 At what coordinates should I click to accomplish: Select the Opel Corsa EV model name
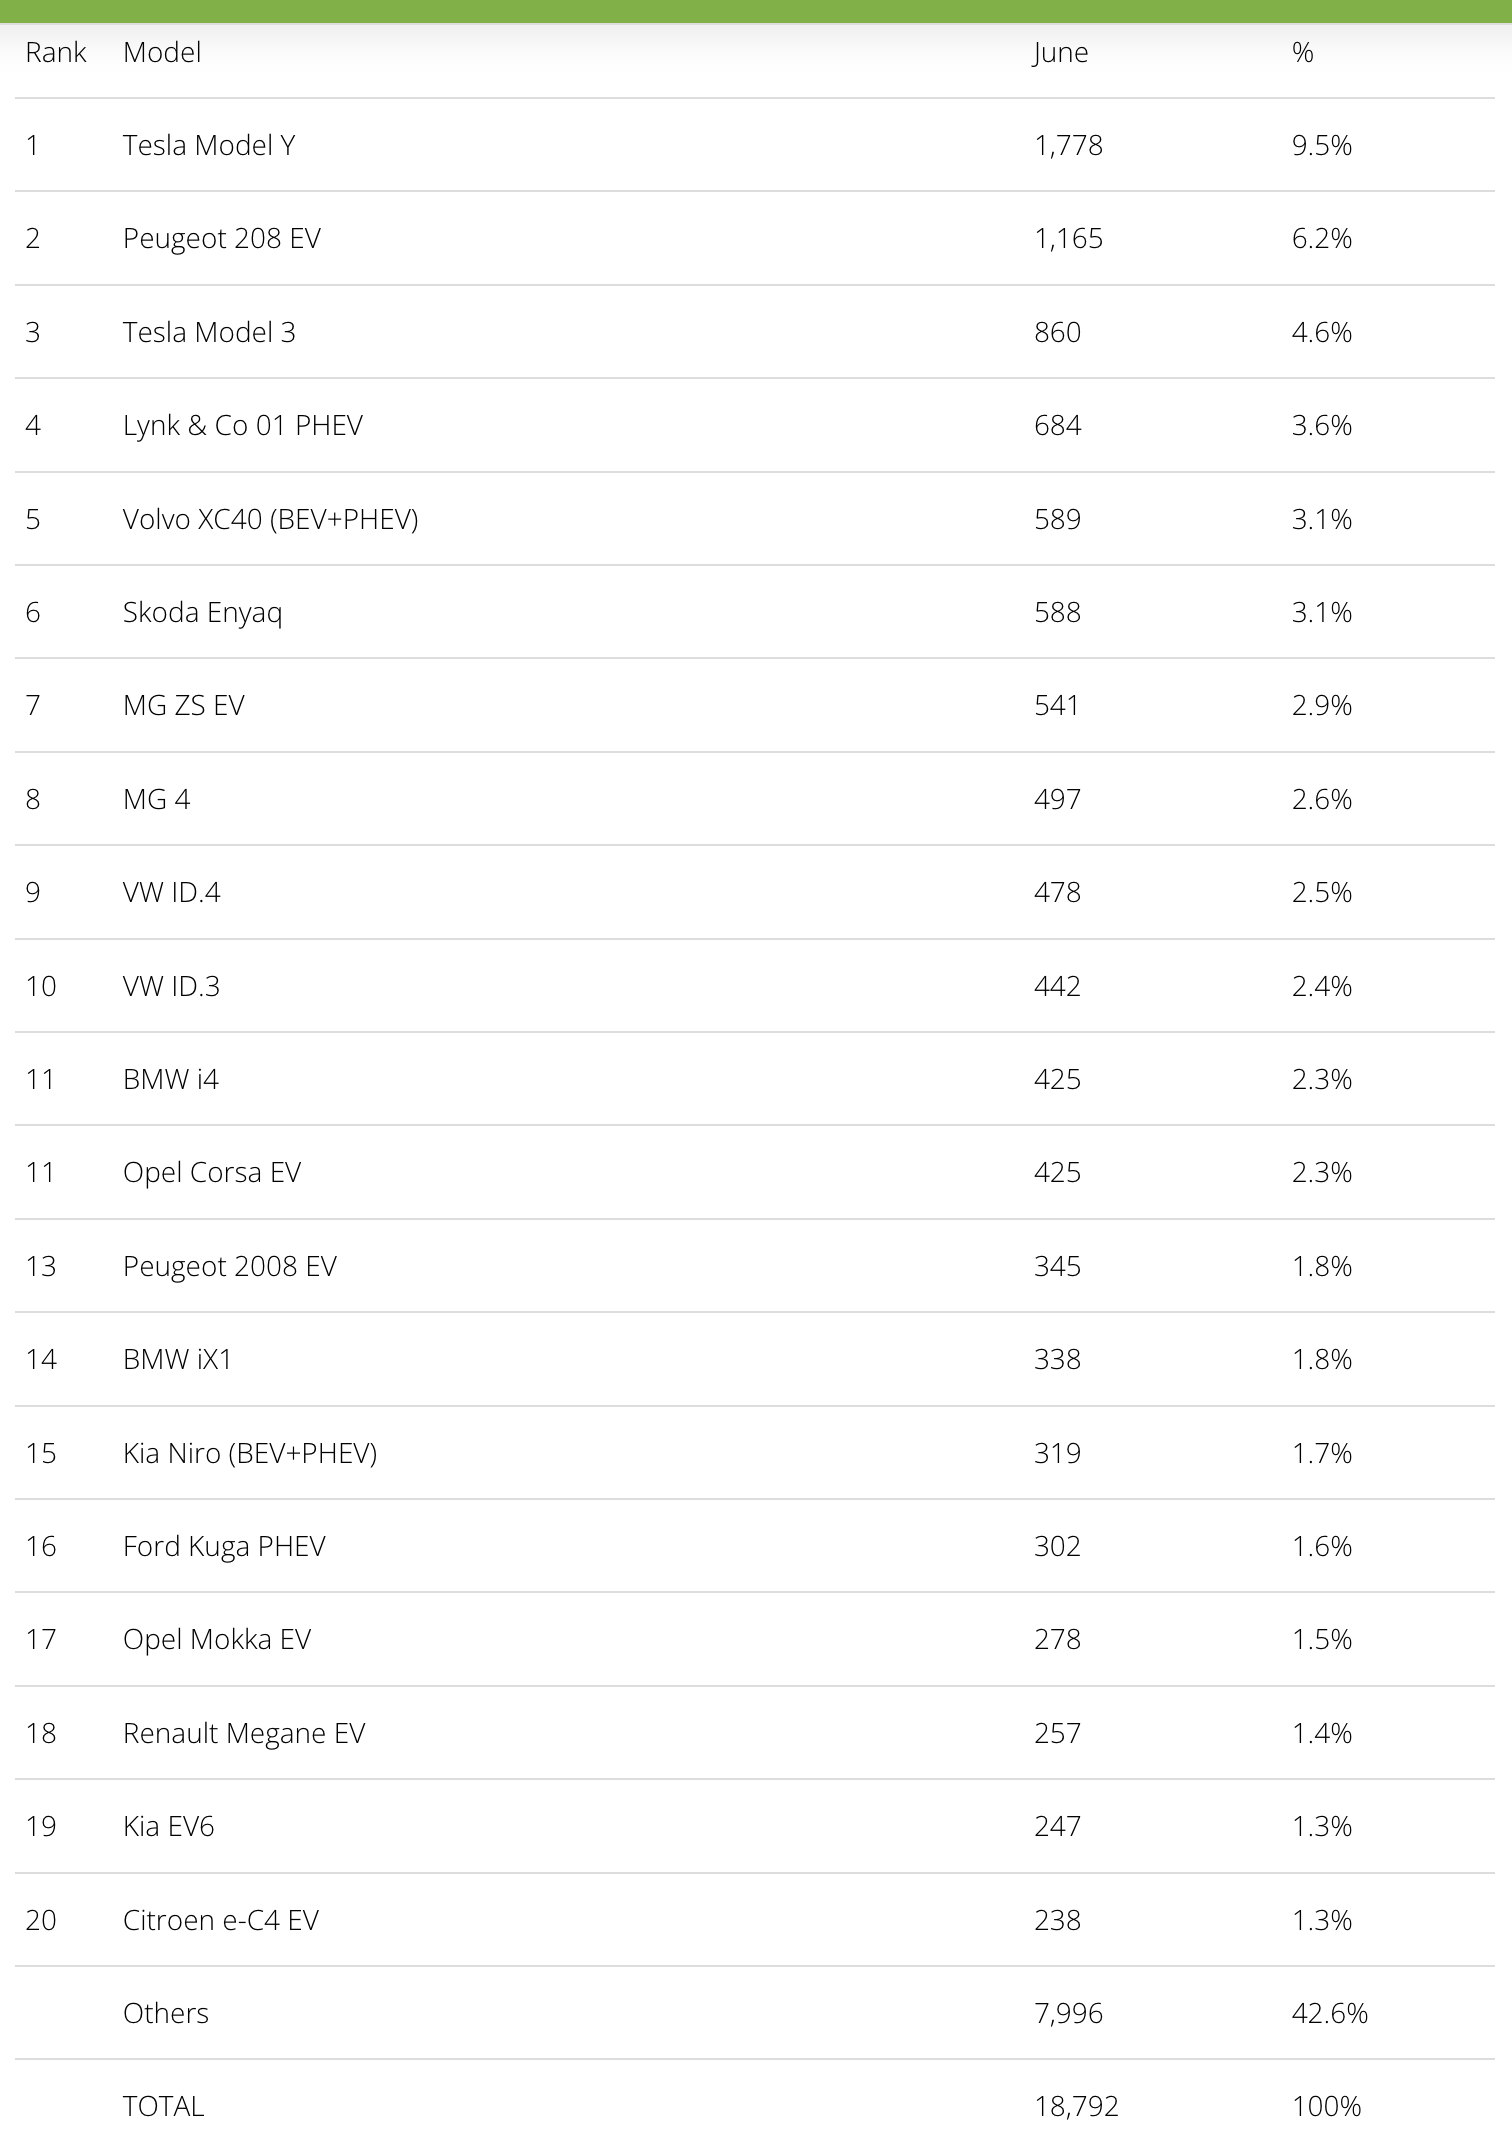click(211, 1172)
